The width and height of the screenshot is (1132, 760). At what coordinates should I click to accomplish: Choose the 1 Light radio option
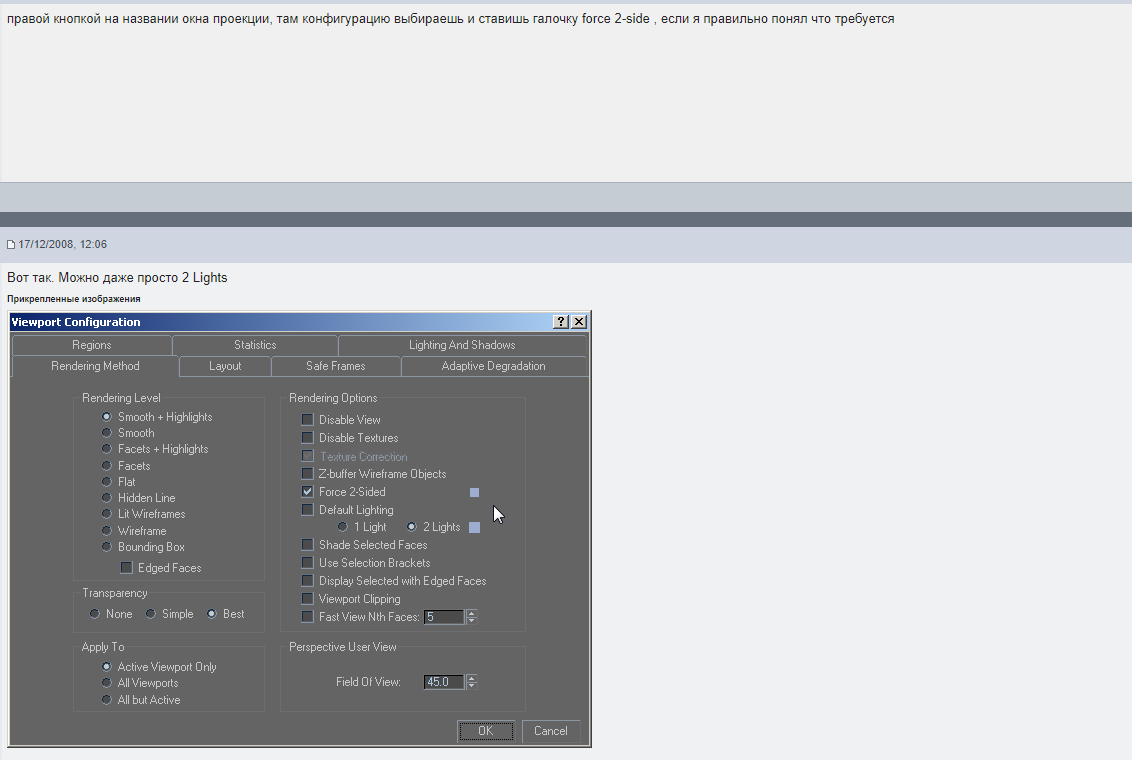(343, 527)
